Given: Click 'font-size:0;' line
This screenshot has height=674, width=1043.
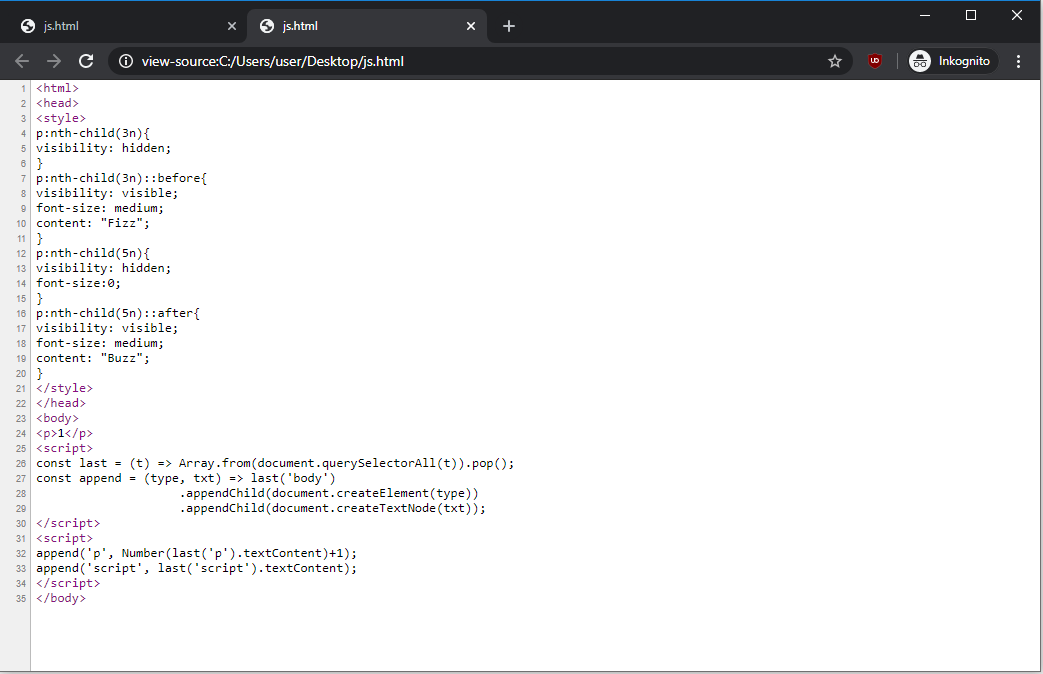Looking at the screenshot, I should pos(78,283).
